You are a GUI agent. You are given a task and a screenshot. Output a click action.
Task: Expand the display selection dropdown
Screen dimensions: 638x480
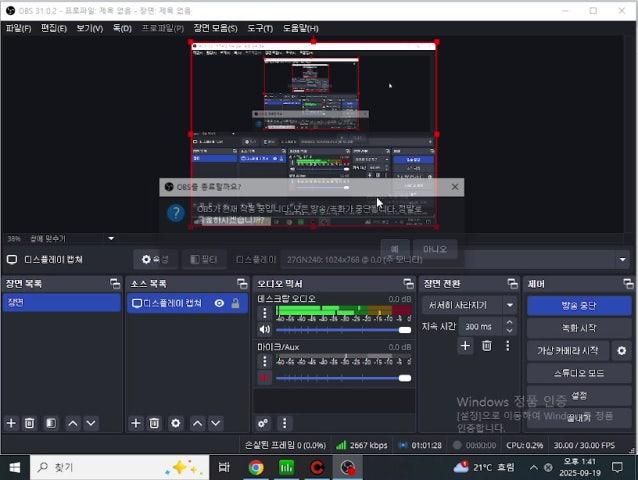[x=622, y=259]
